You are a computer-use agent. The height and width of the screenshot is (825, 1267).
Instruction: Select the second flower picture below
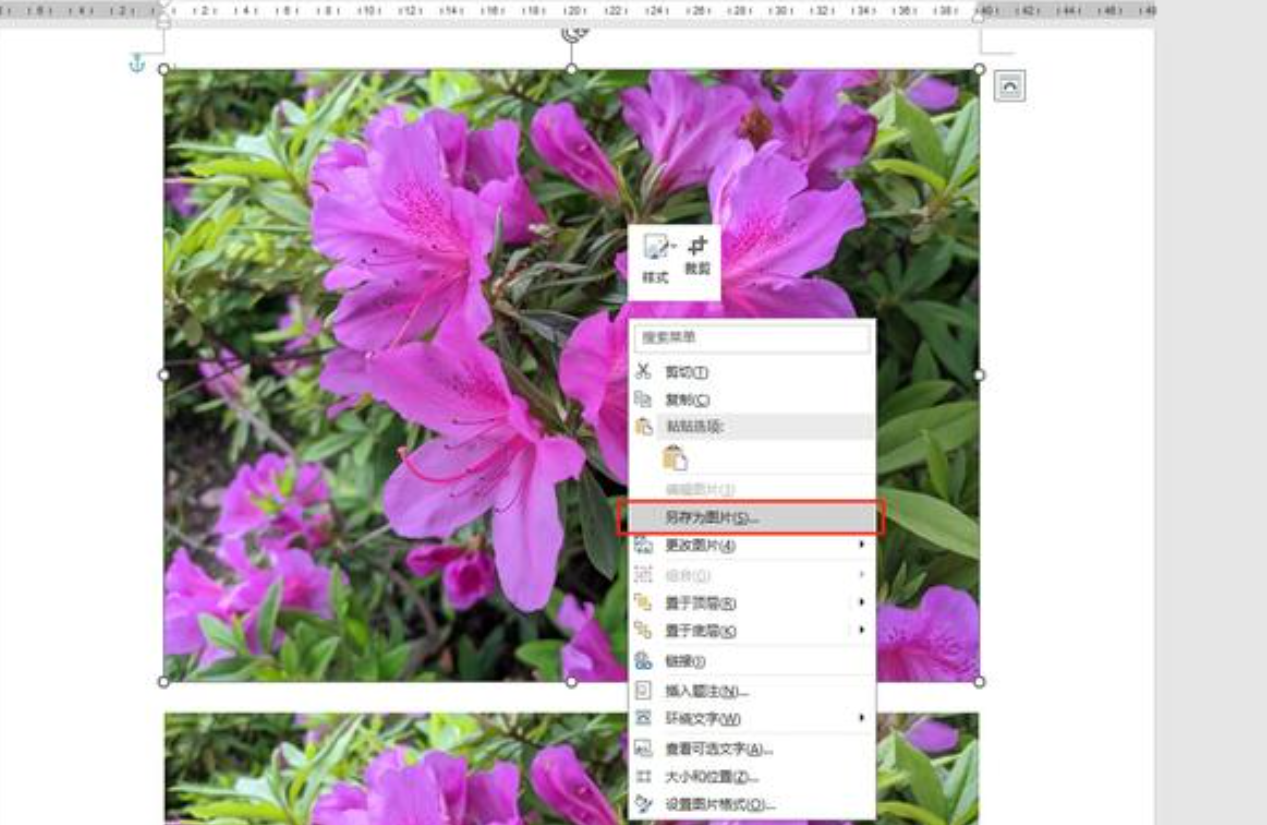click(x=395, y=768)
